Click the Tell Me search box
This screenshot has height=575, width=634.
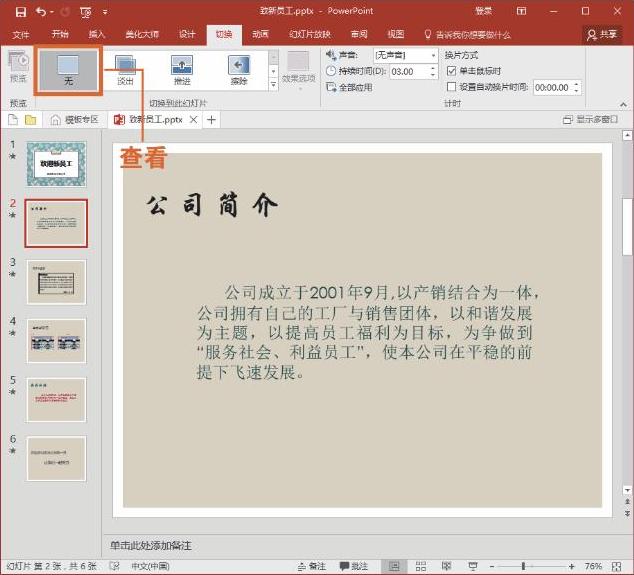[x=467, y=35]
